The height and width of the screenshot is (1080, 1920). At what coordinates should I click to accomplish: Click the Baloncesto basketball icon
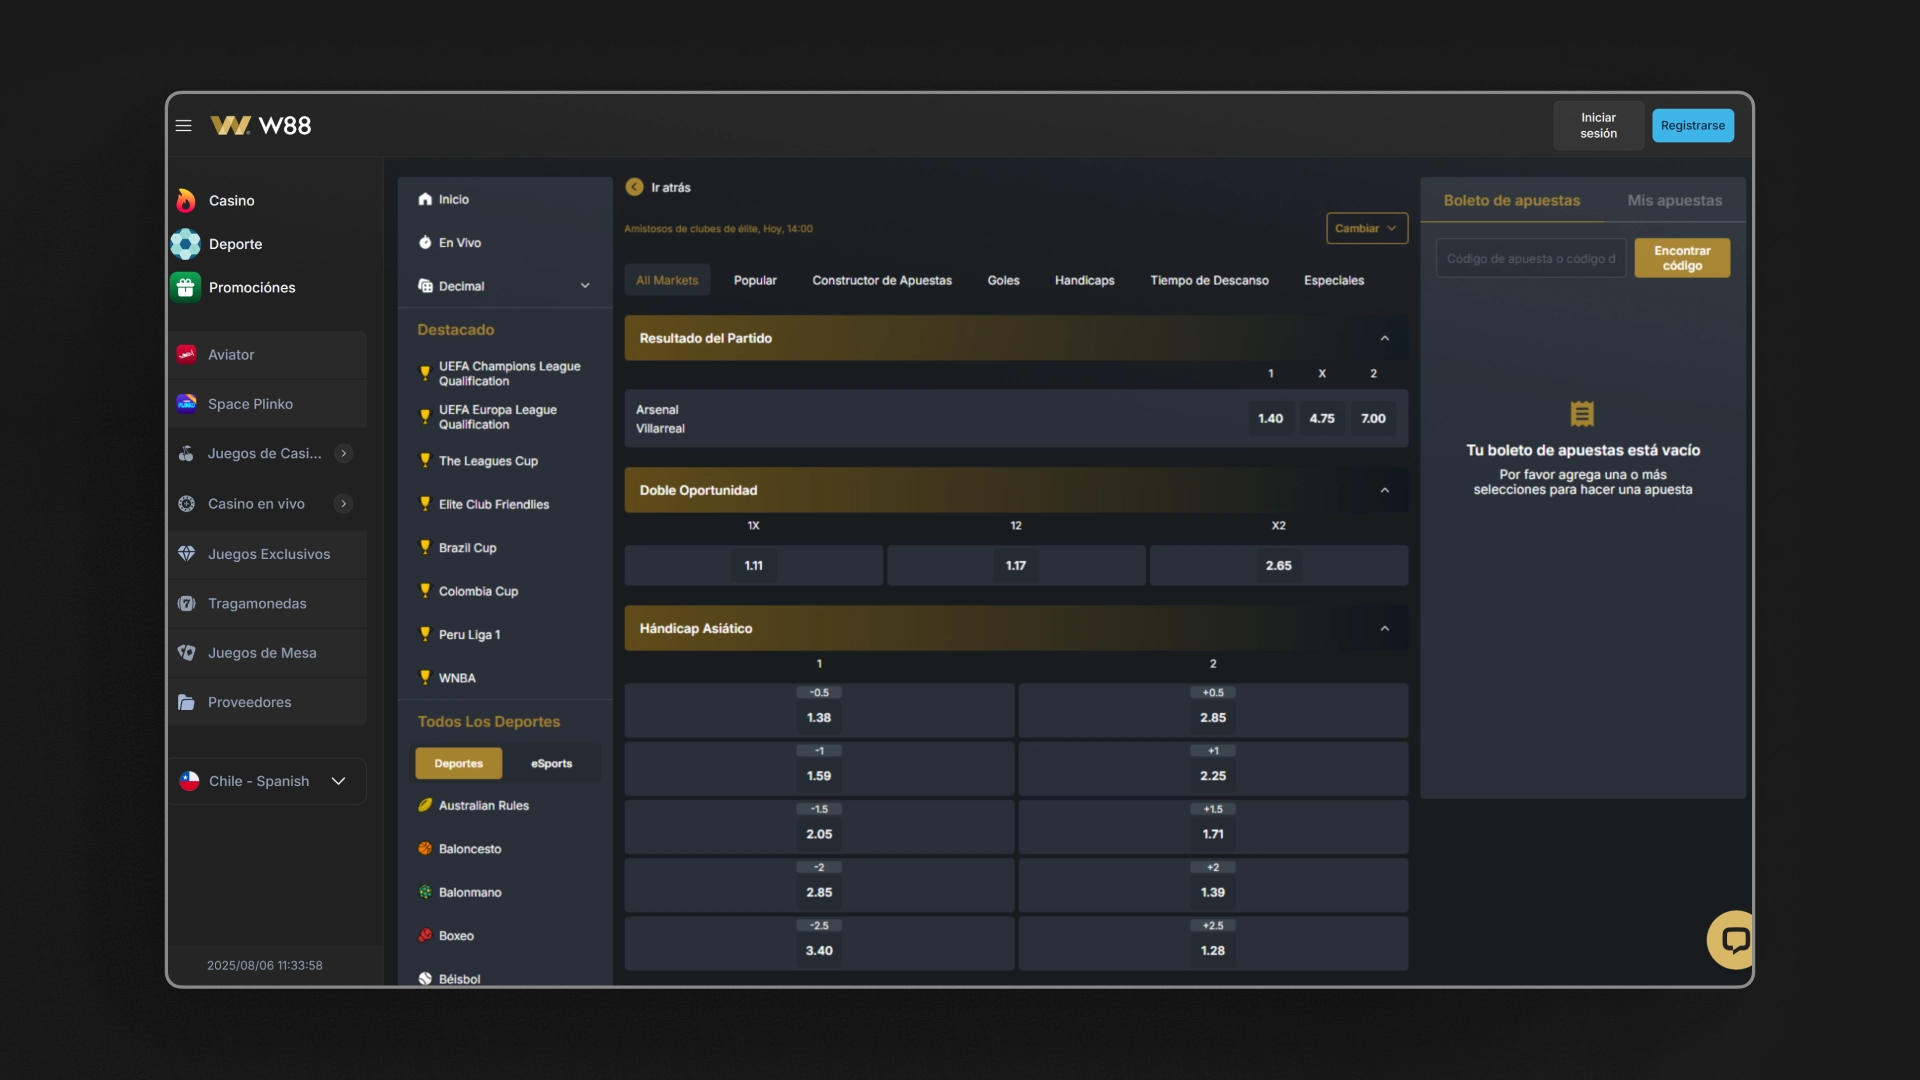pos(425,849)
